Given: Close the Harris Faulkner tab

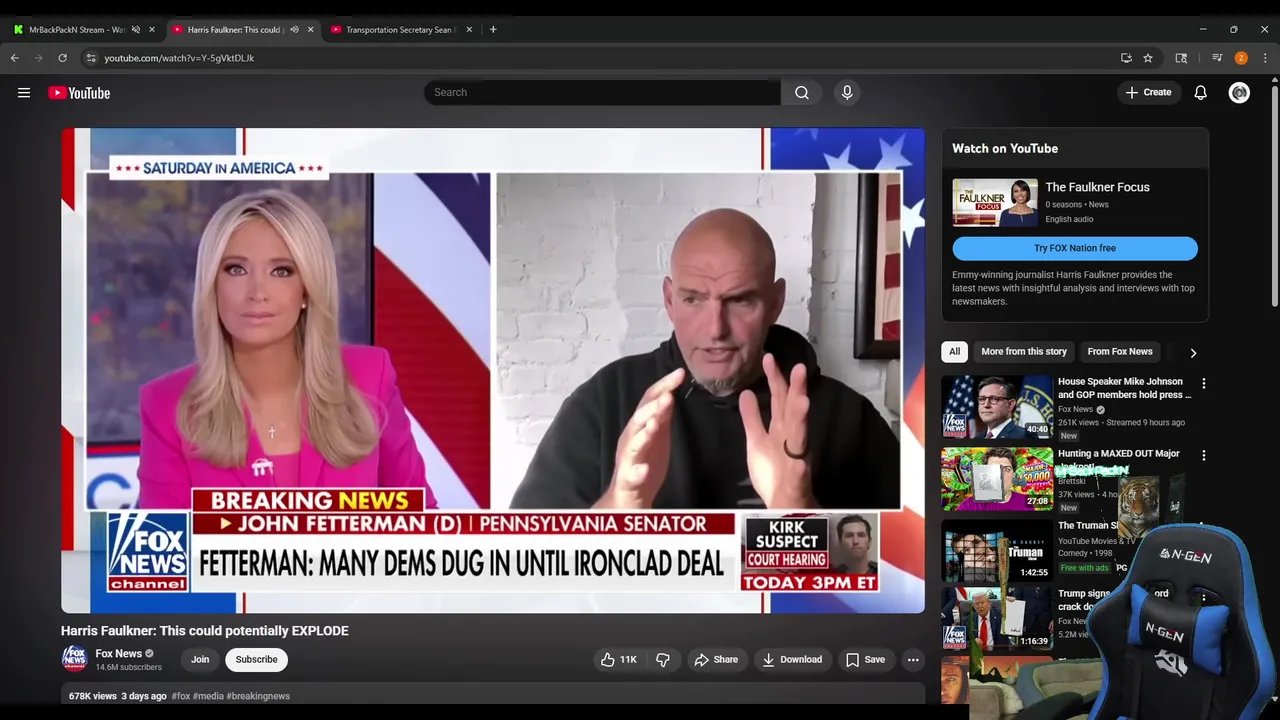Looking at the screenshot, I should [310, 29].
